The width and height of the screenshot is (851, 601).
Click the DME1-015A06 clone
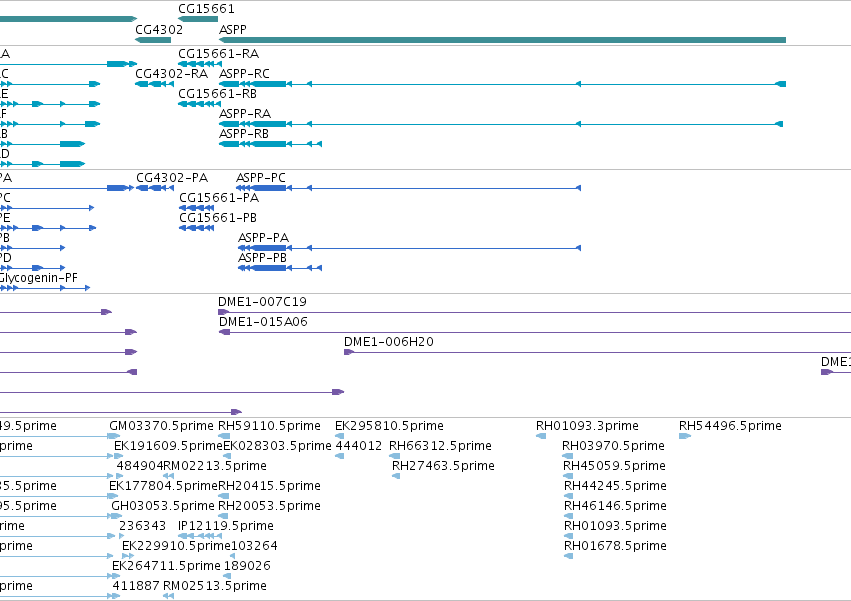coord(535,332)
